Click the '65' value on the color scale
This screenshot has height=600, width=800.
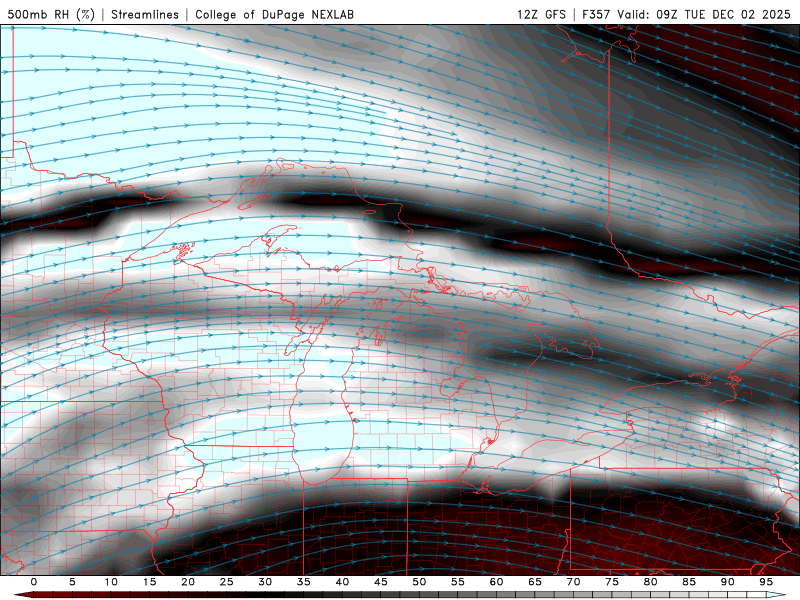[x=535, y=582]
